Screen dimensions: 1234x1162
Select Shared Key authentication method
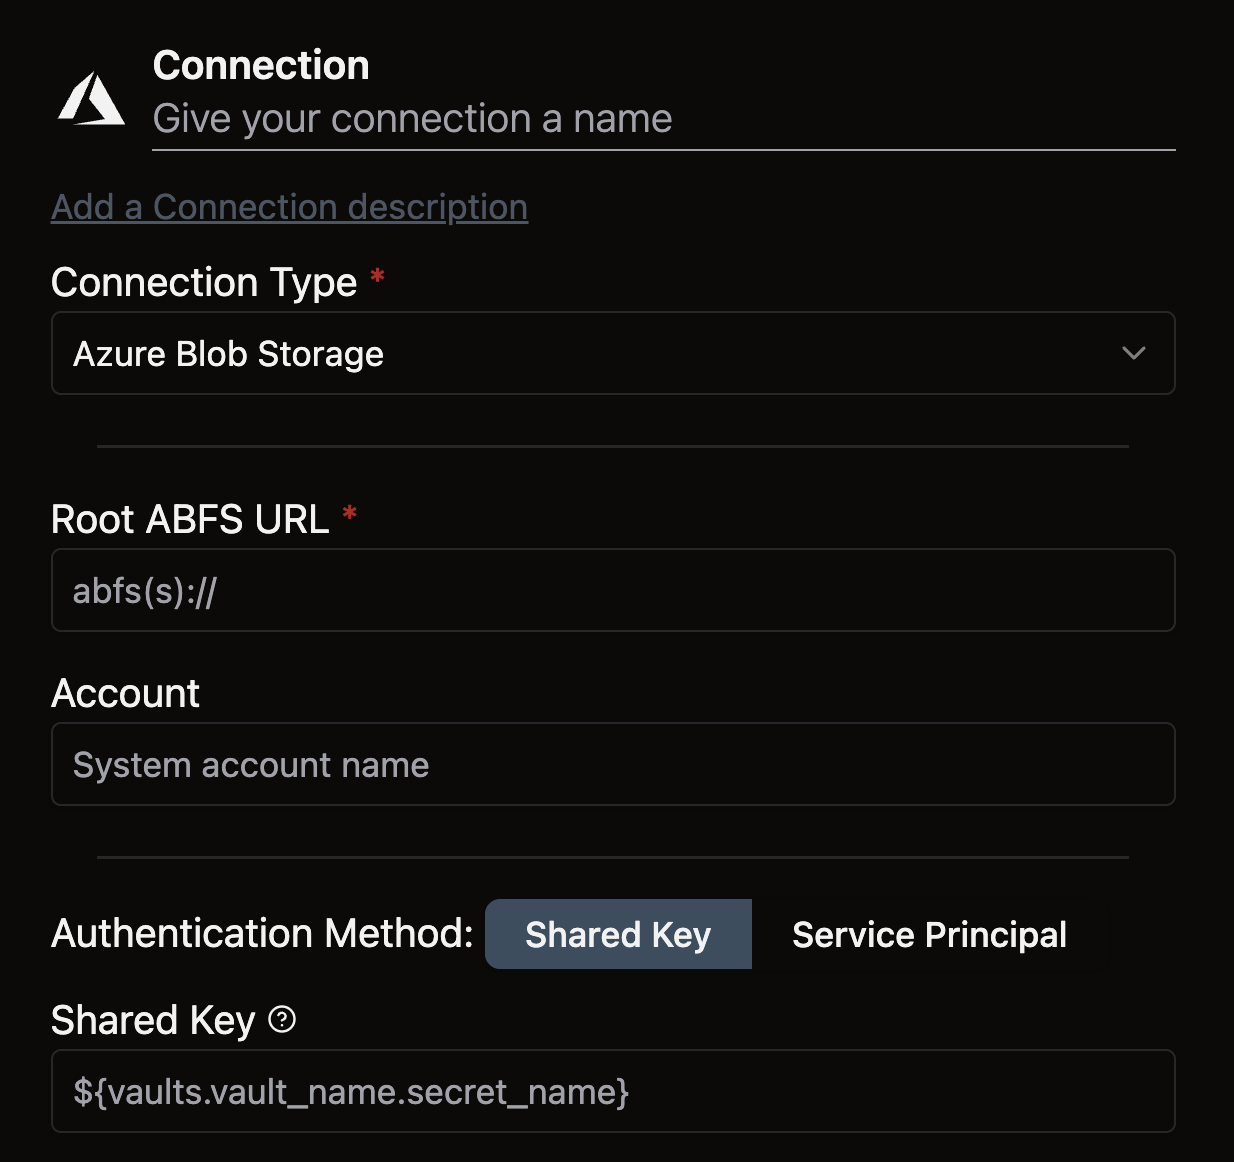click(x=617, y=934)
